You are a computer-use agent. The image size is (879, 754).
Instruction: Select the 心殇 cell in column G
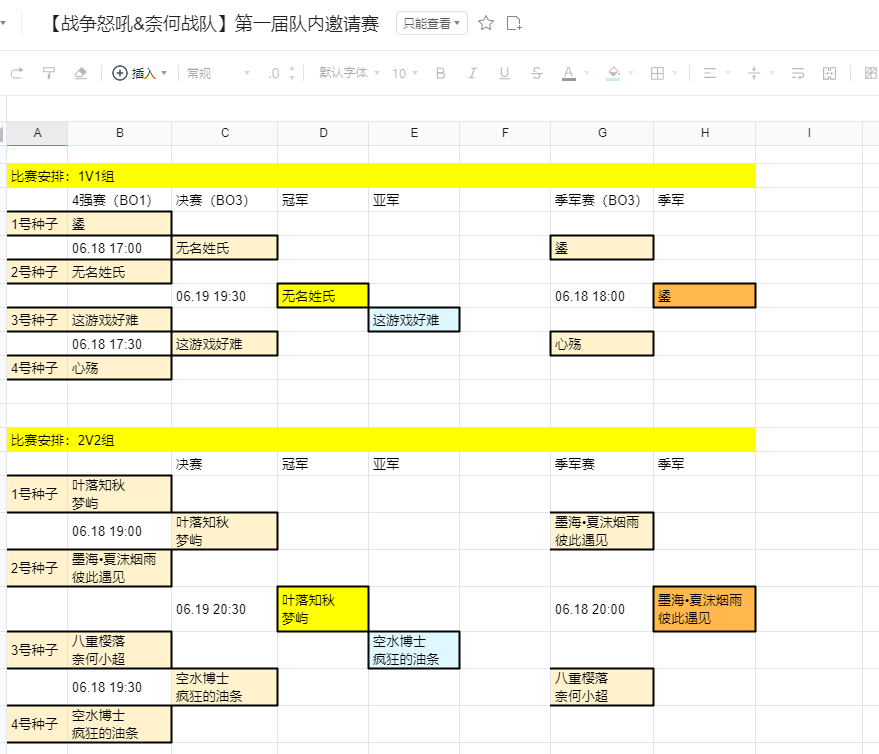pos(602,344)
